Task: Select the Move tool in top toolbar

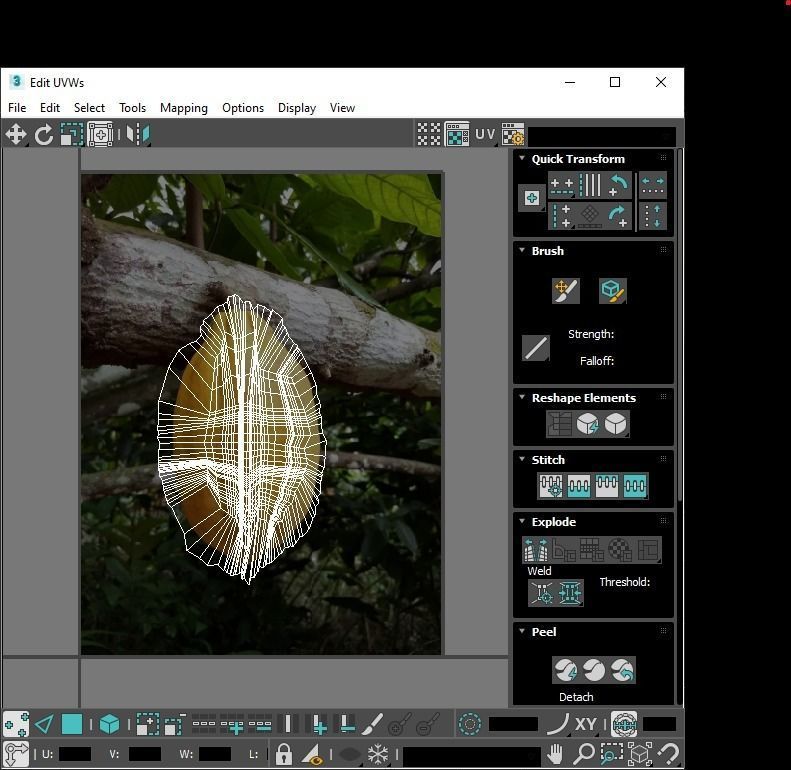Action: pos(16,135)
